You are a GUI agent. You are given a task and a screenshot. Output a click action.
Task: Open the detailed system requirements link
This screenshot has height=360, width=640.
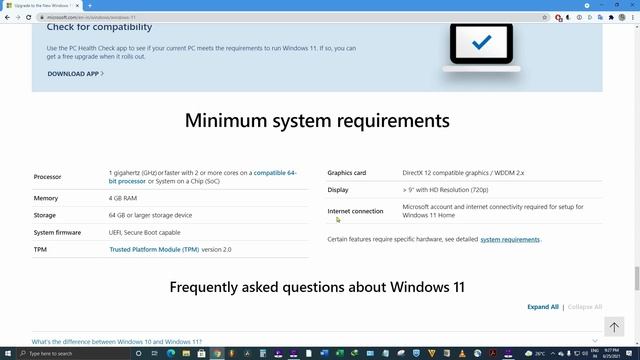(x=510, y=240)
